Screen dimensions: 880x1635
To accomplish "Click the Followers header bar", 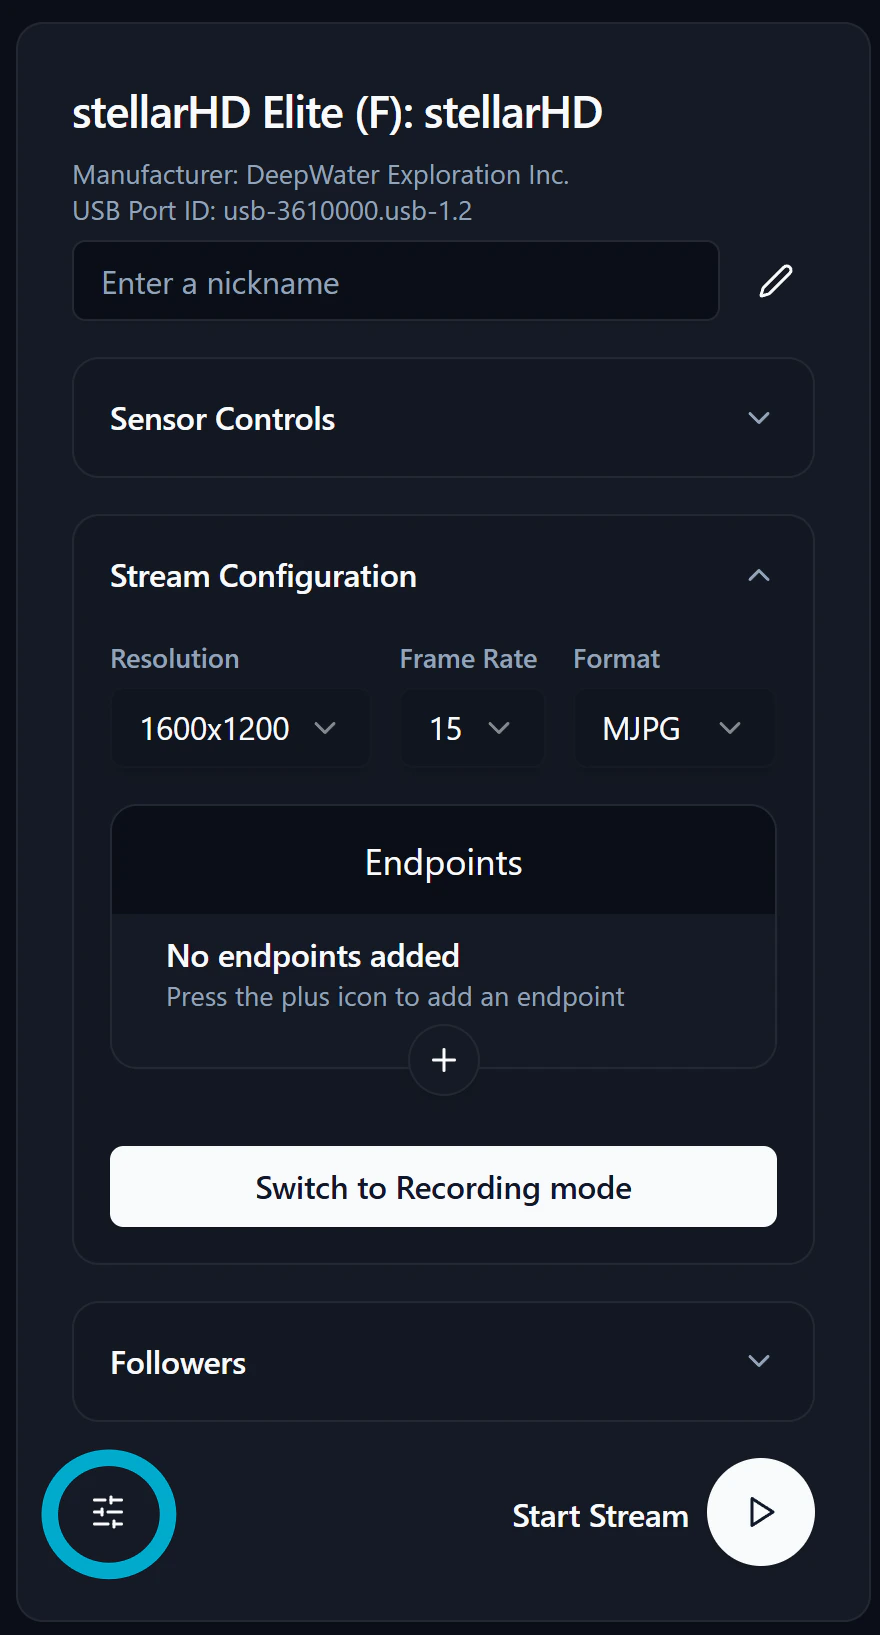I will [x=443, y=1362].
